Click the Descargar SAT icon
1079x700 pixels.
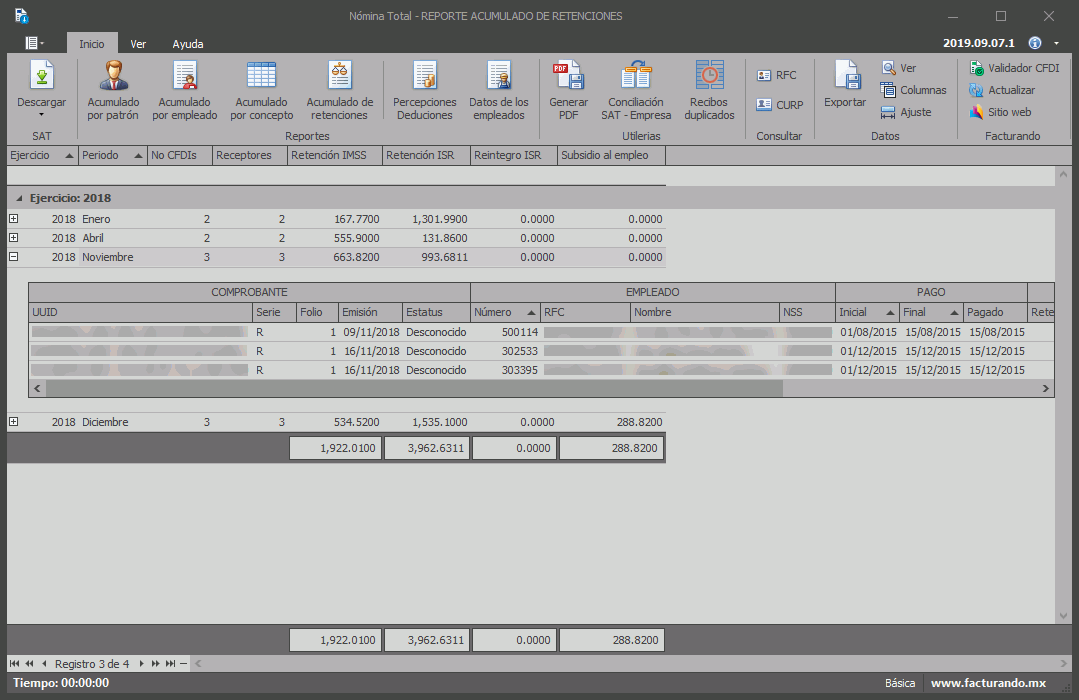(x=41, y=78)
